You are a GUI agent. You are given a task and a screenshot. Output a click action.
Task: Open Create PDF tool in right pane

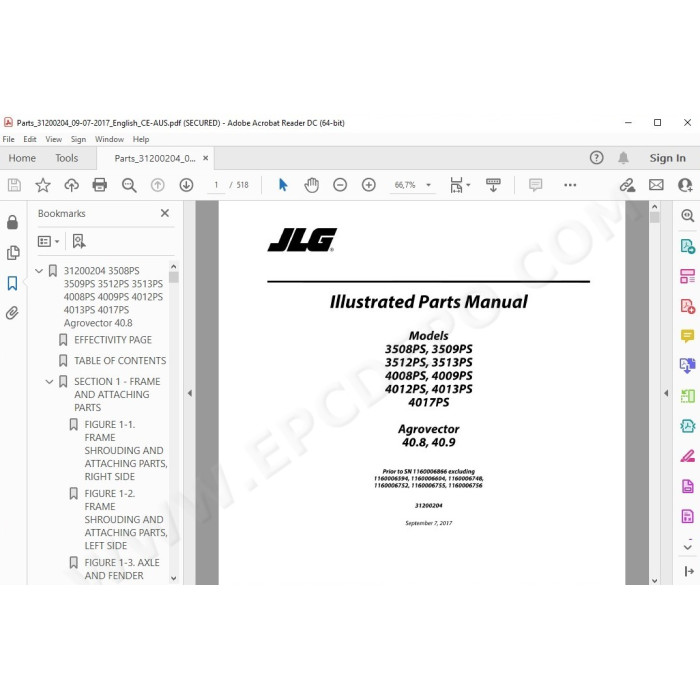coord(688,306)
